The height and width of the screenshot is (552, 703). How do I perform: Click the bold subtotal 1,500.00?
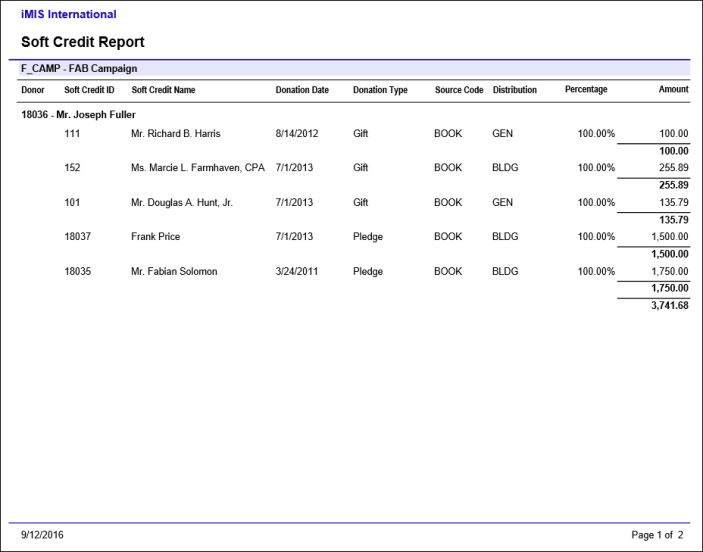670,254
